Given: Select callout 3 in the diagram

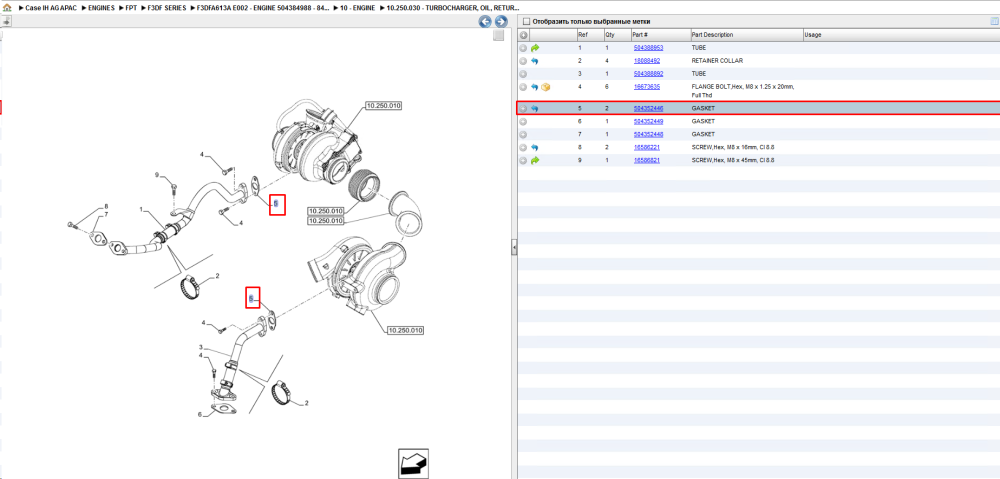Looking at the screenshot, I should tap(200, 347).
